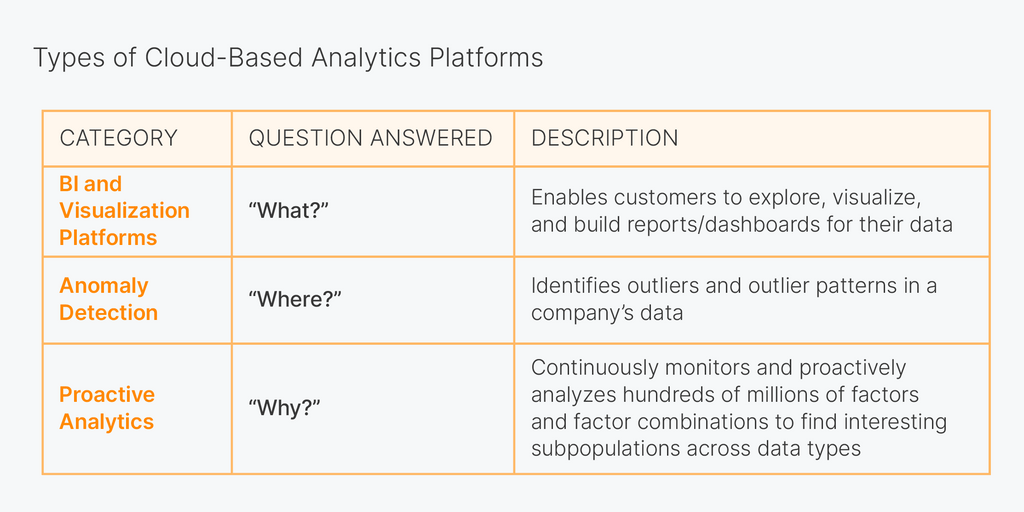Open the 'Proactive Analytics' category link
This screenshot has height=512, width=1024.
[106, 408]
